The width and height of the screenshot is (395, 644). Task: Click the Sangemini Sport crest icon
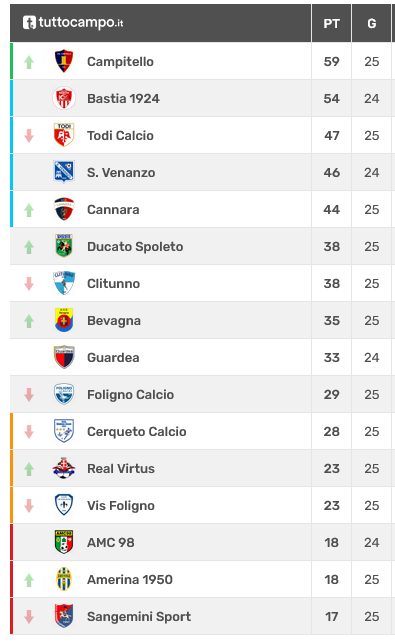click(x=64, y=616)
